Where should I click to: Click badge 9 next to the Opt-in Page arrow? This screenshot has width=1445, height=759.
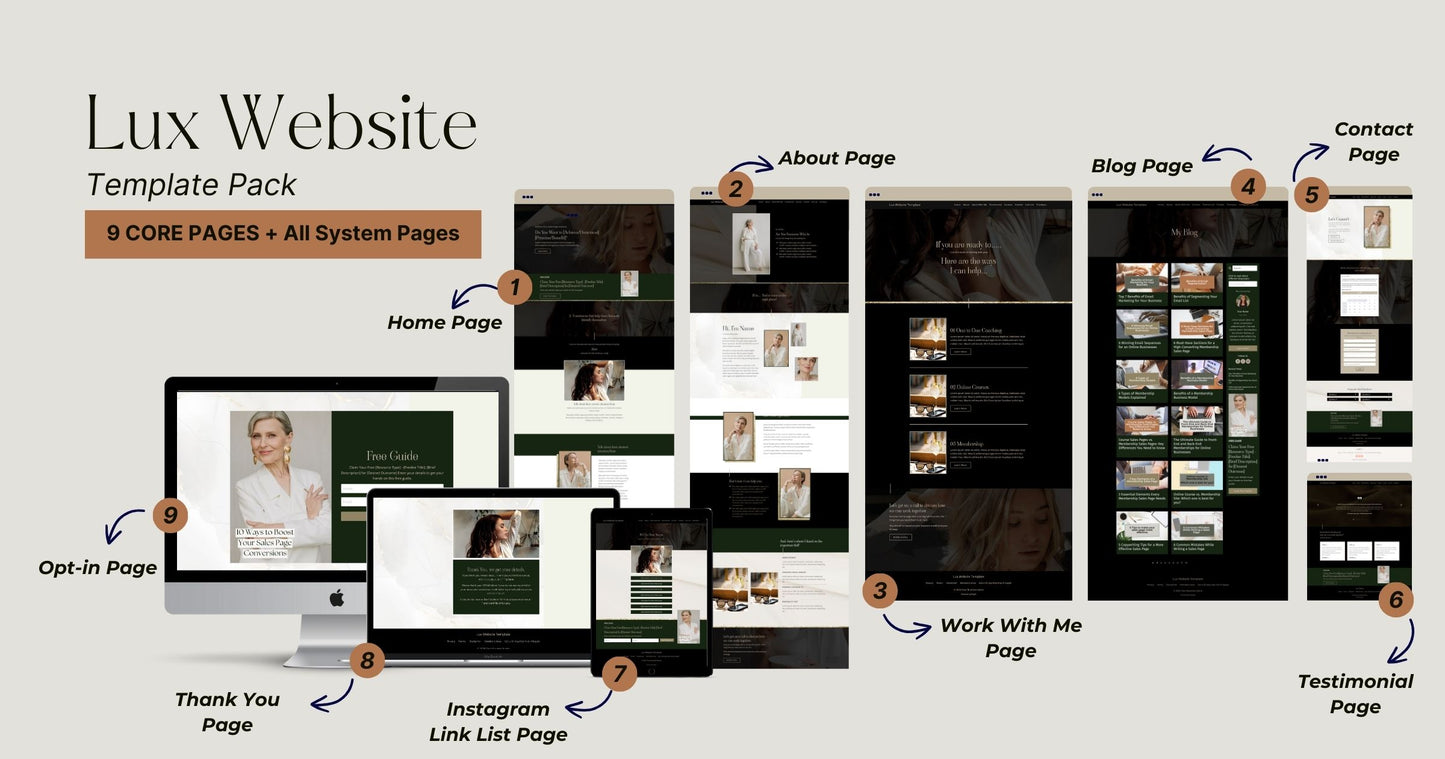[x=171, y=514]
